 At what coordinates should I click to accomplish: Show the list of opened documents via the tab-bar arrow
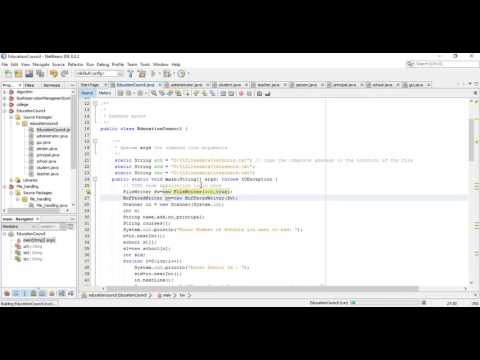pos(470,84)
